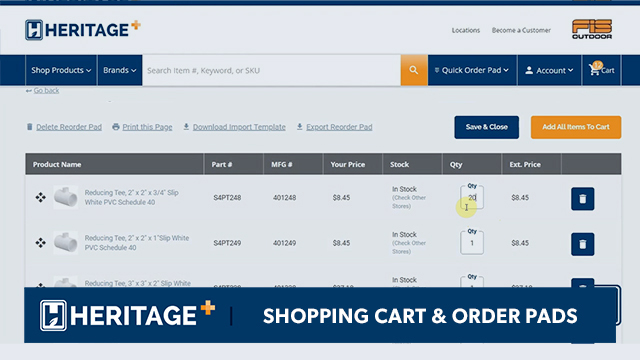Delete the S4PT249 row with trash icon

(582, 244)
